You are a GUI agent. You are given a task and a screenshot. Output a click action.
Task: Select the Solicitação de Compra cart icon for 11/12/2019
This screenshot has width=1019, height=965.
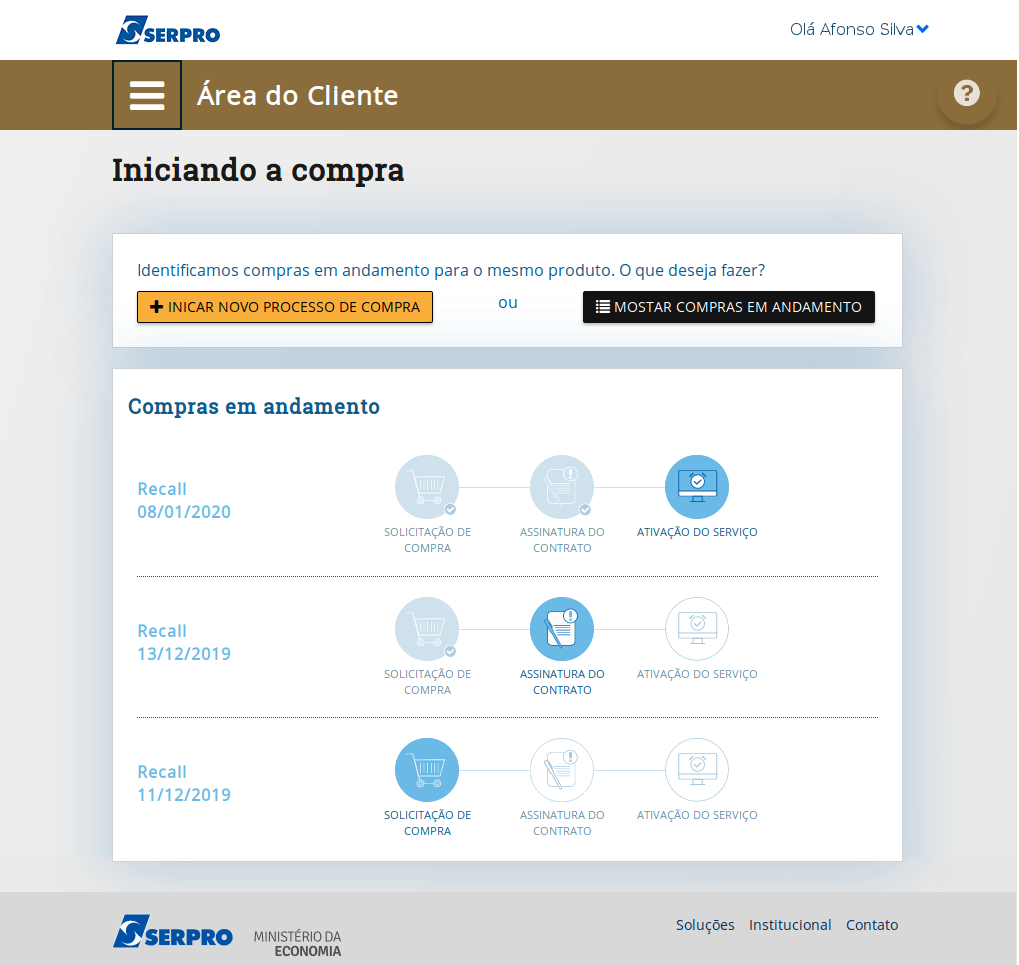tap(427, 770)
